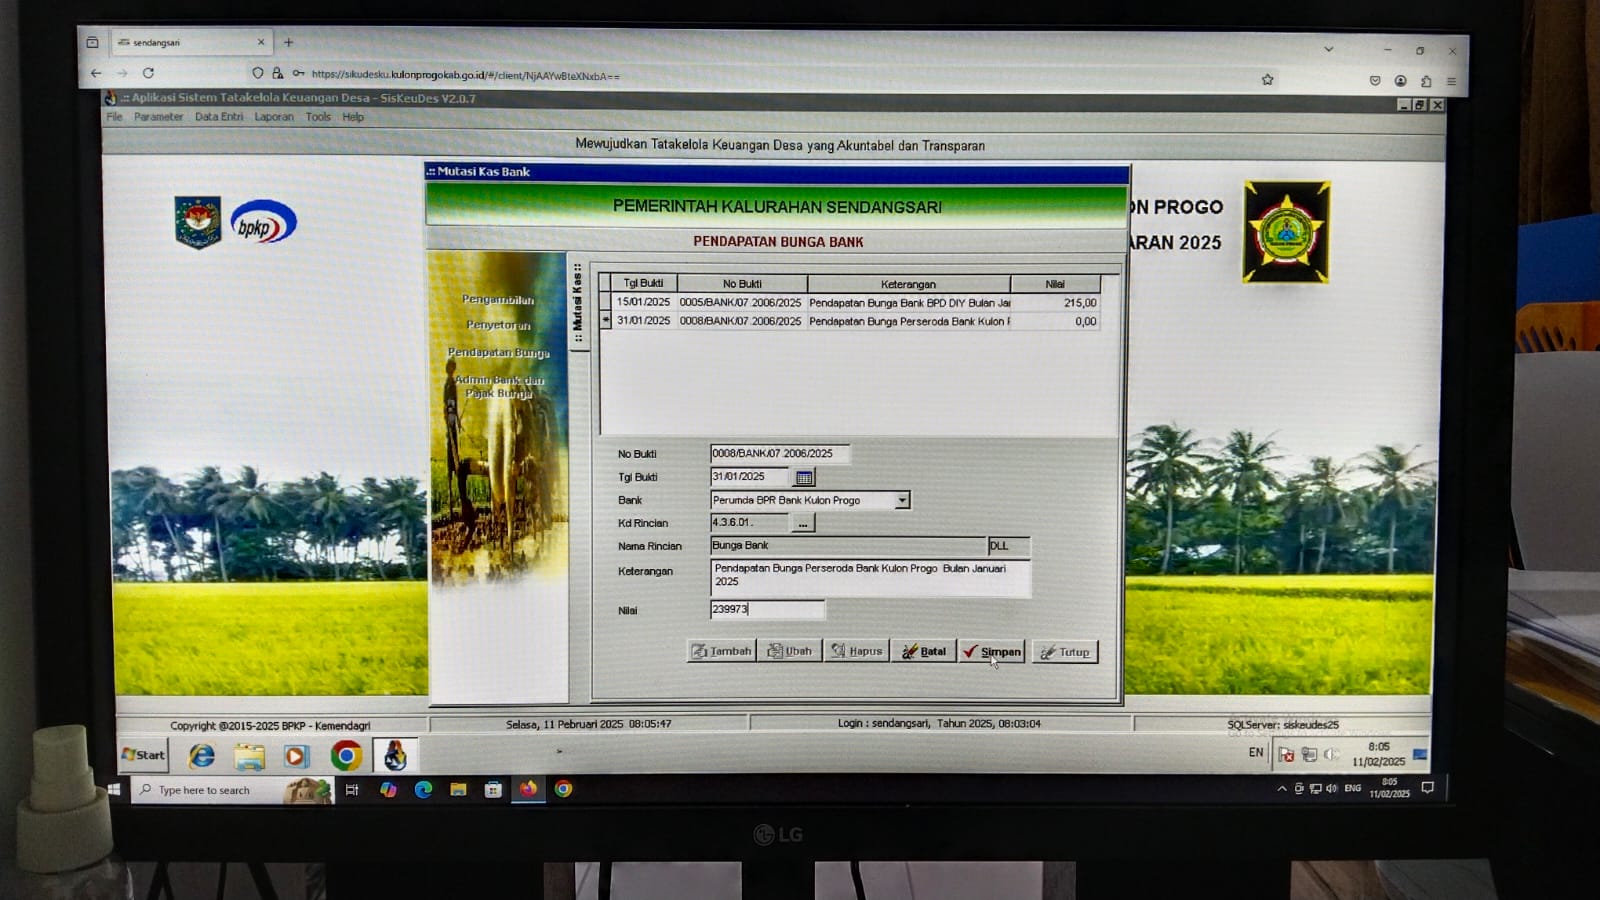Click the DLL field next to Nama Rincian
Viewport: 1600px width, 900px height.
click(x=1008, y=546)
